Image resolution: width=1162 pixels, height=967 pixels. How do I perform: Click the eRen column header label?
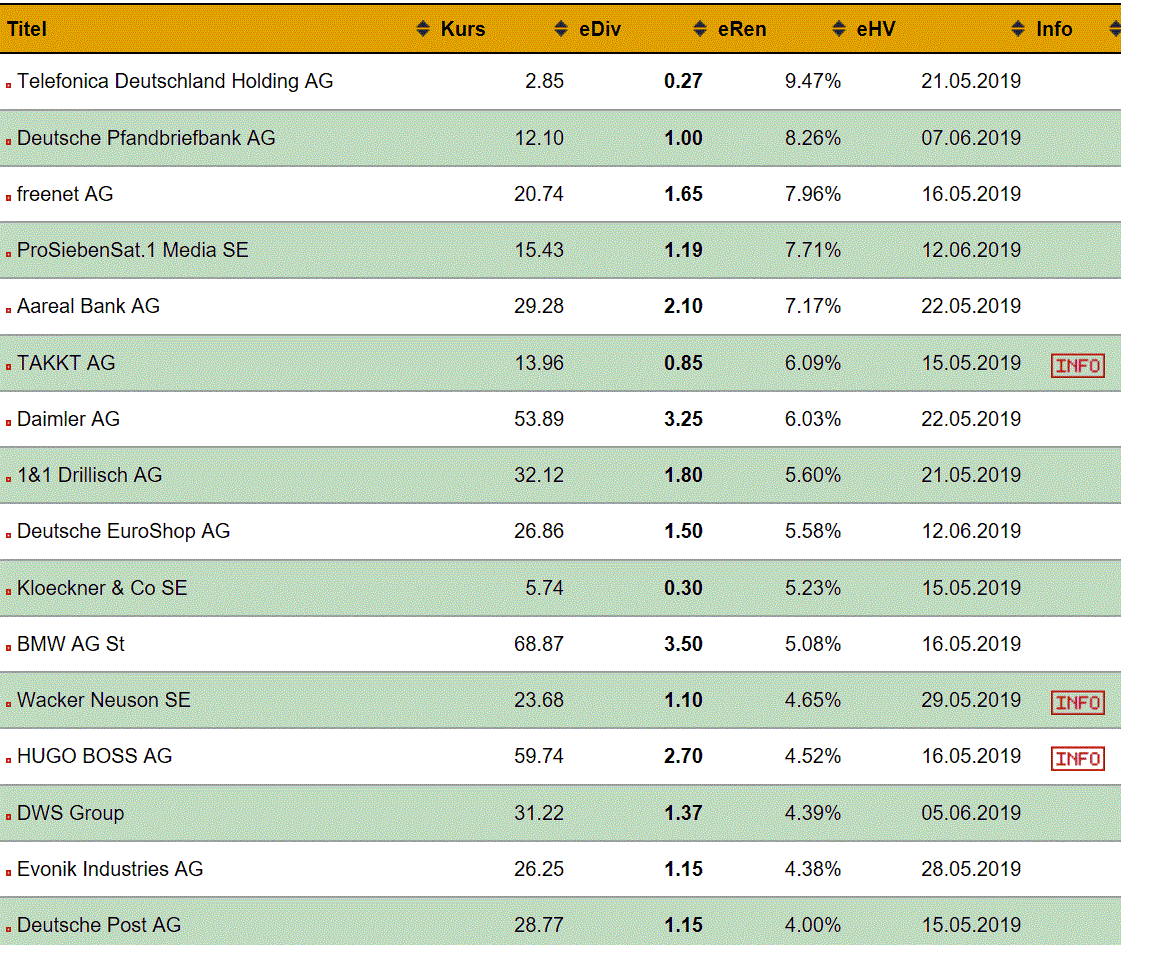742,29
